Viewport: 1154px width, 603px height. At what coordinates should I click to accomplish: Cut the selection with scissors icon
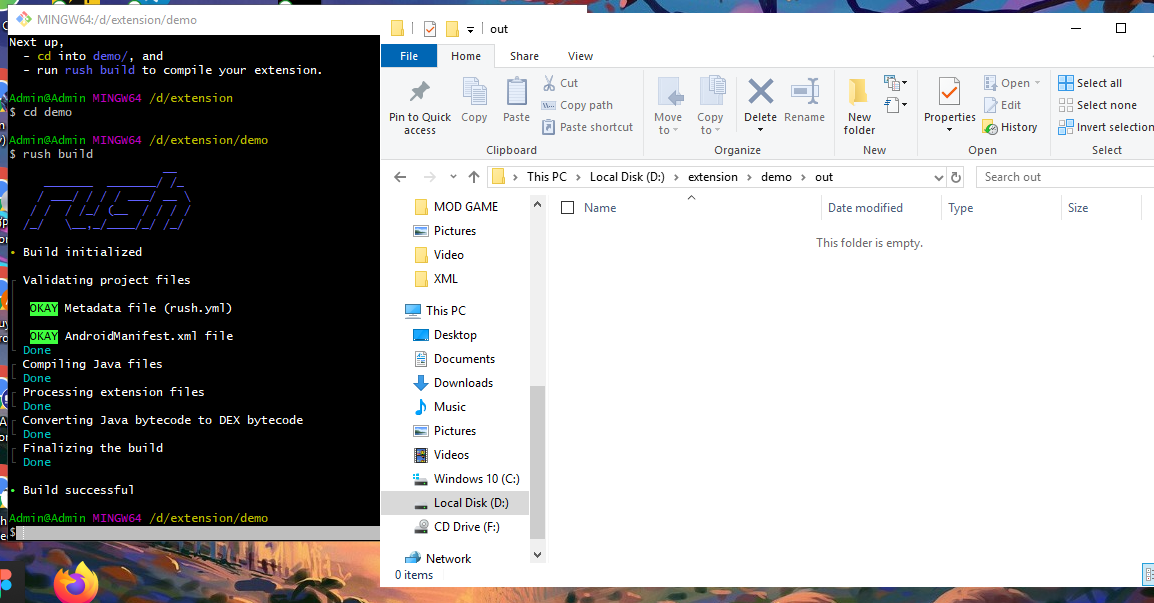pos(561,83)
